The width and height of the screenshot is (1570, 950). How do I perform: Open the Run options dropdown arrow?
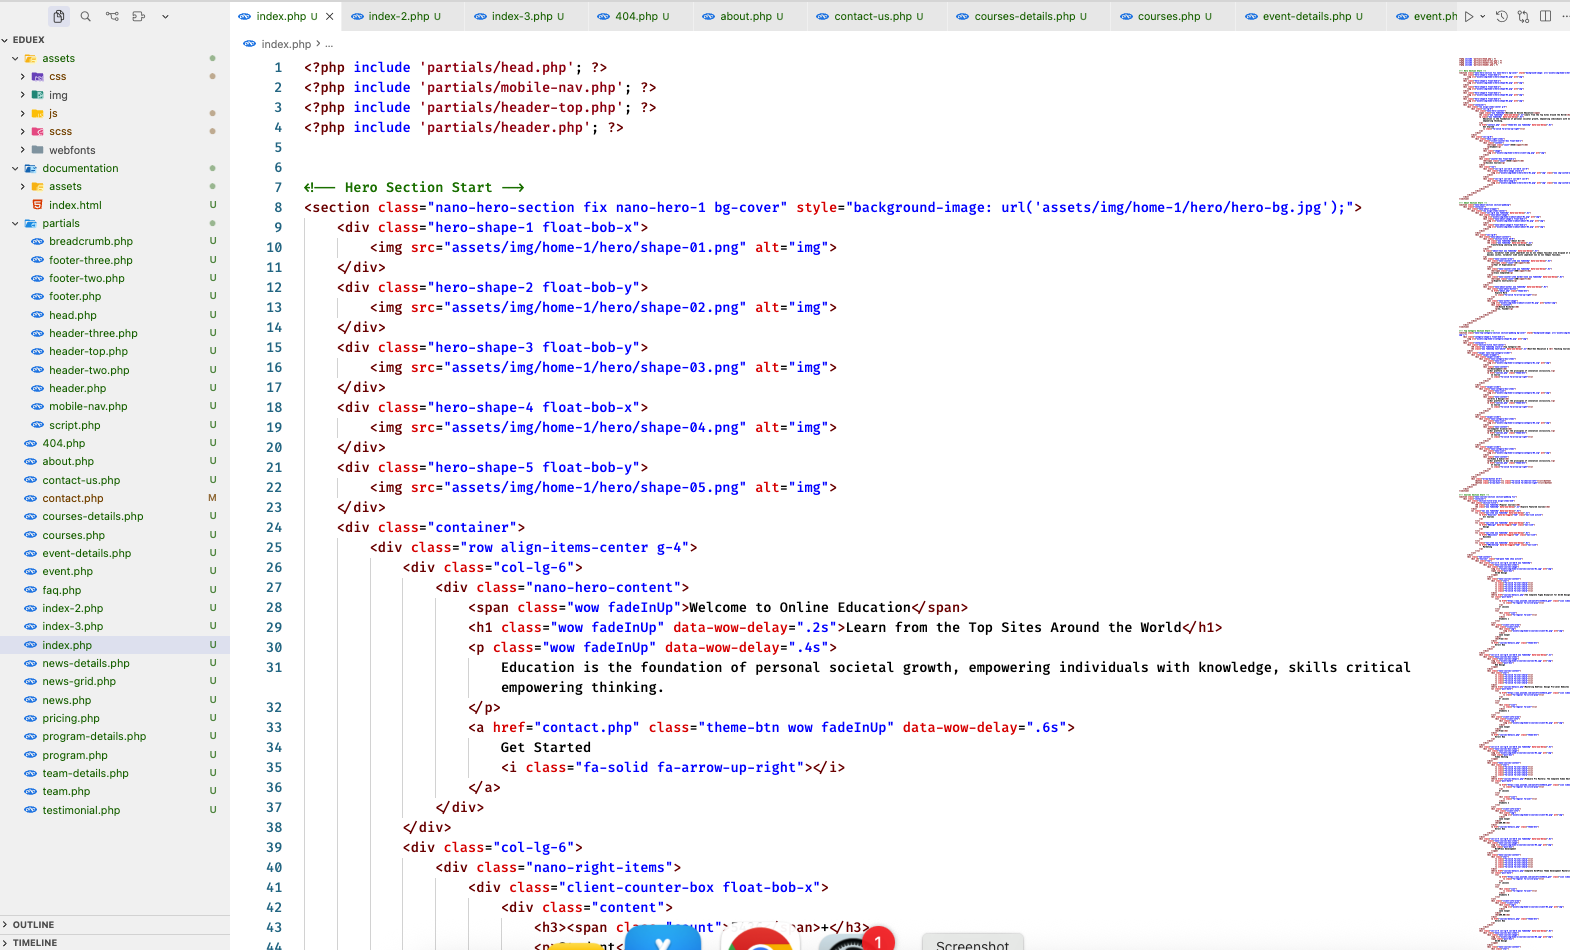coord(1482,16)
